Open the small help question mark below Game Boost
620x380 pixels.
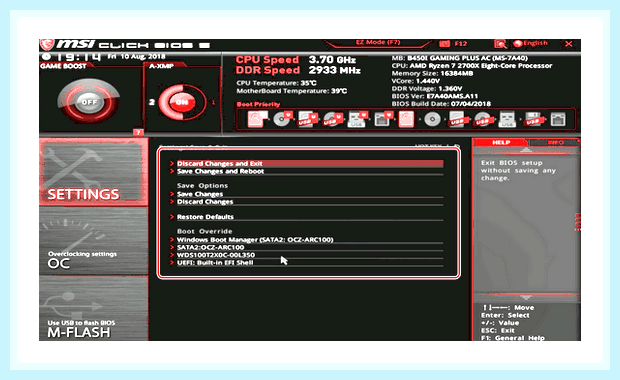[x=138, y=132]
